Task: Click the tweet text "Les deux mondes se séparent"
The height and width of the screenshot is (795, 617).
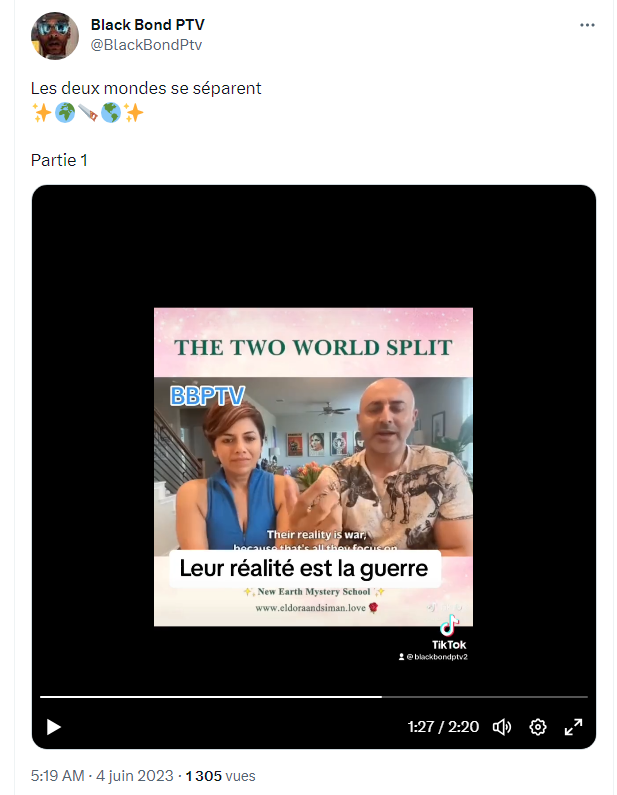Action: (146, 88)
